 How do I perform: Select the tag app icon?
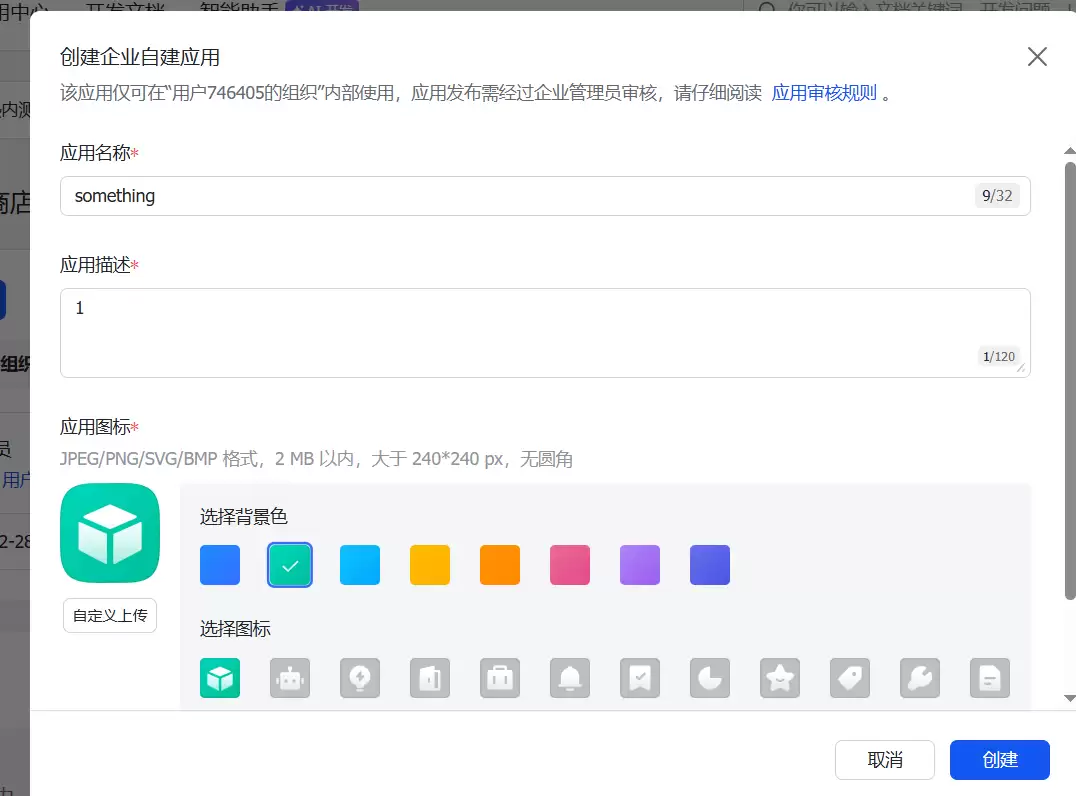coord(850,678)
